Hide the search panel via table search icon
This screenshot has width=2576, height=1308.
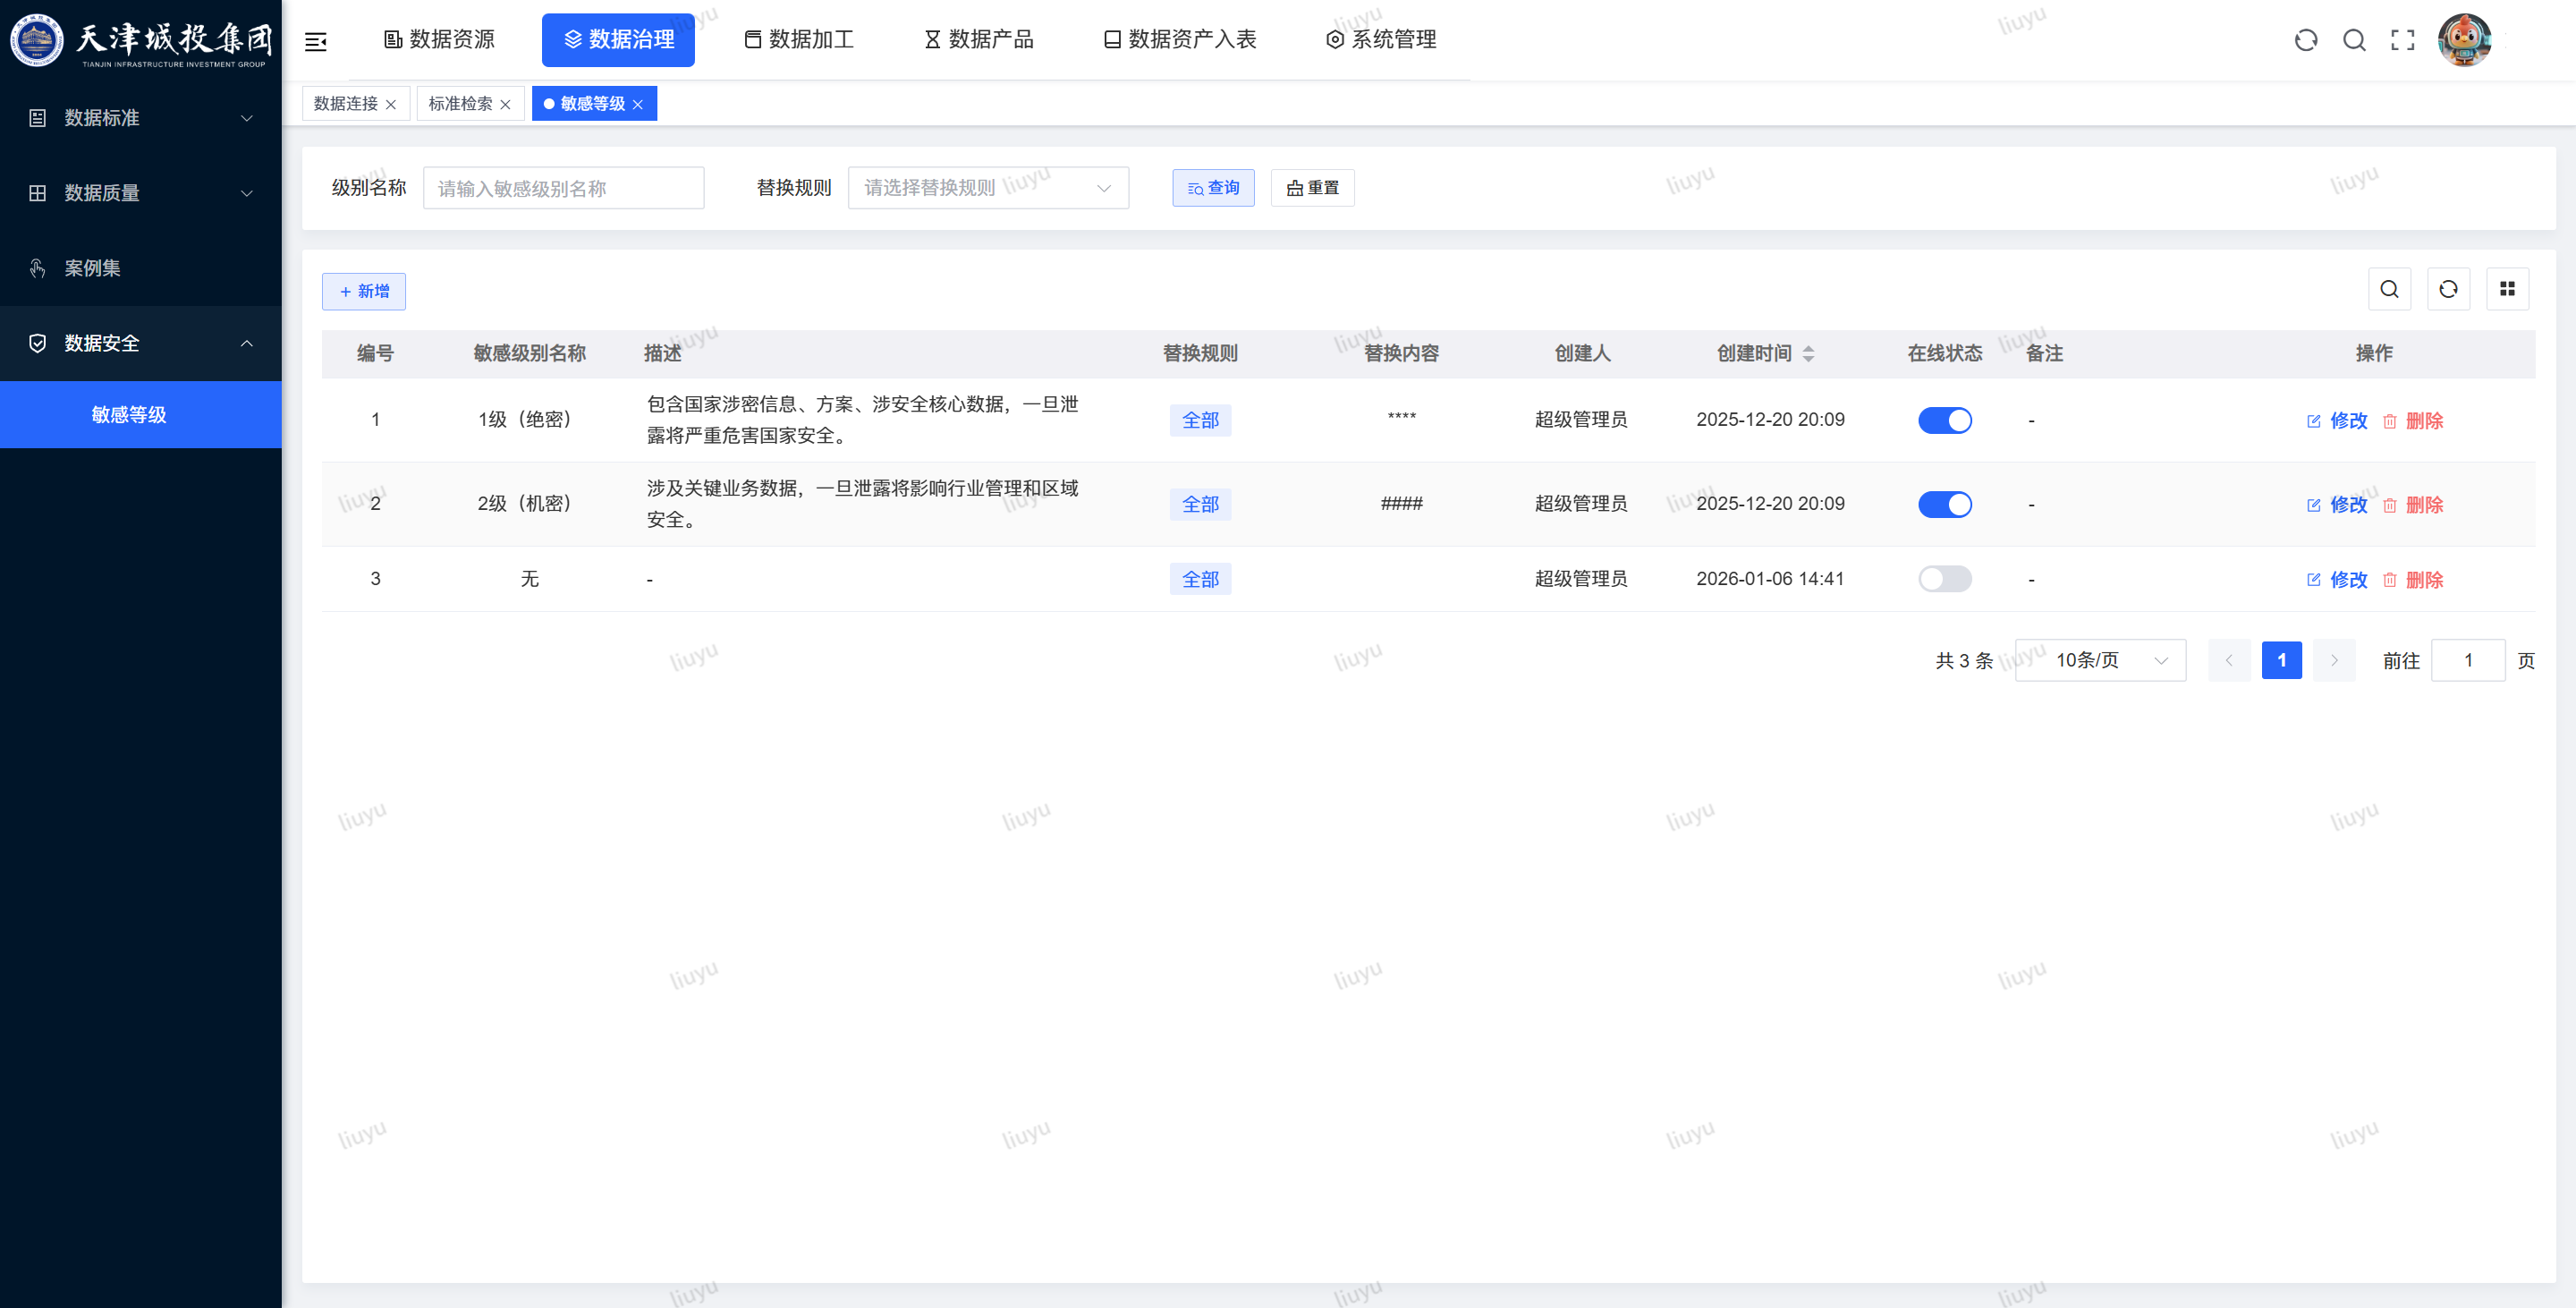pos(2390,289)
